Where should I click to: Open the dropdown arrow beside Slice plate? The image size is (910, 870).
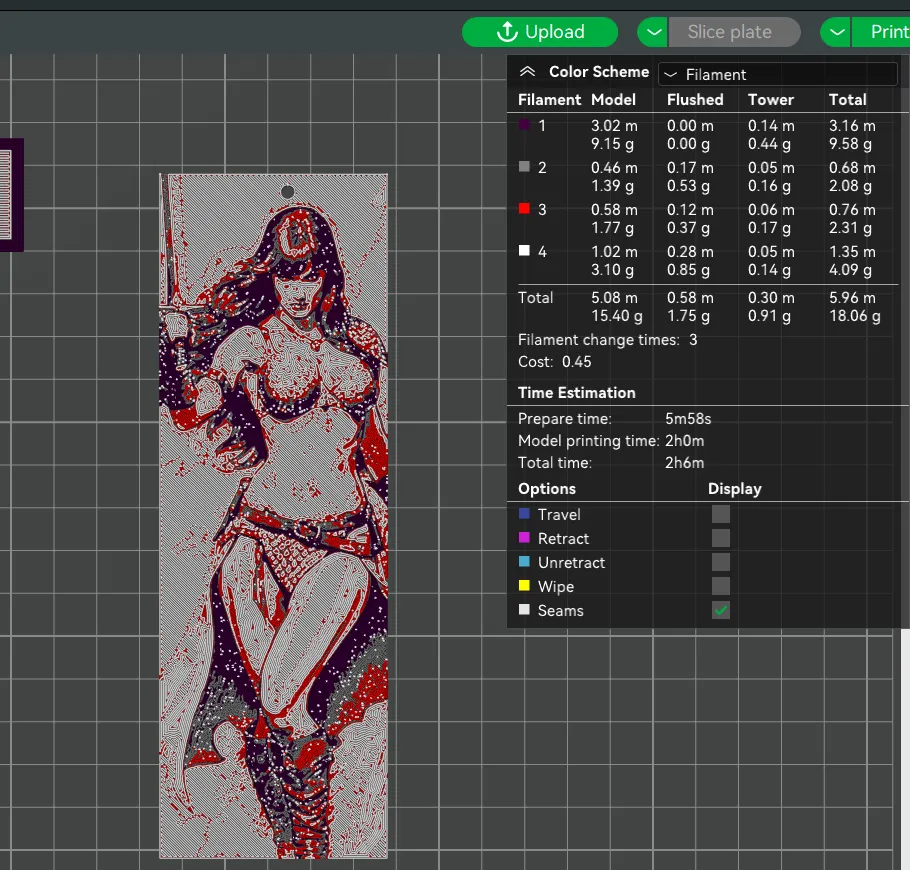click(x=653, y=32)
